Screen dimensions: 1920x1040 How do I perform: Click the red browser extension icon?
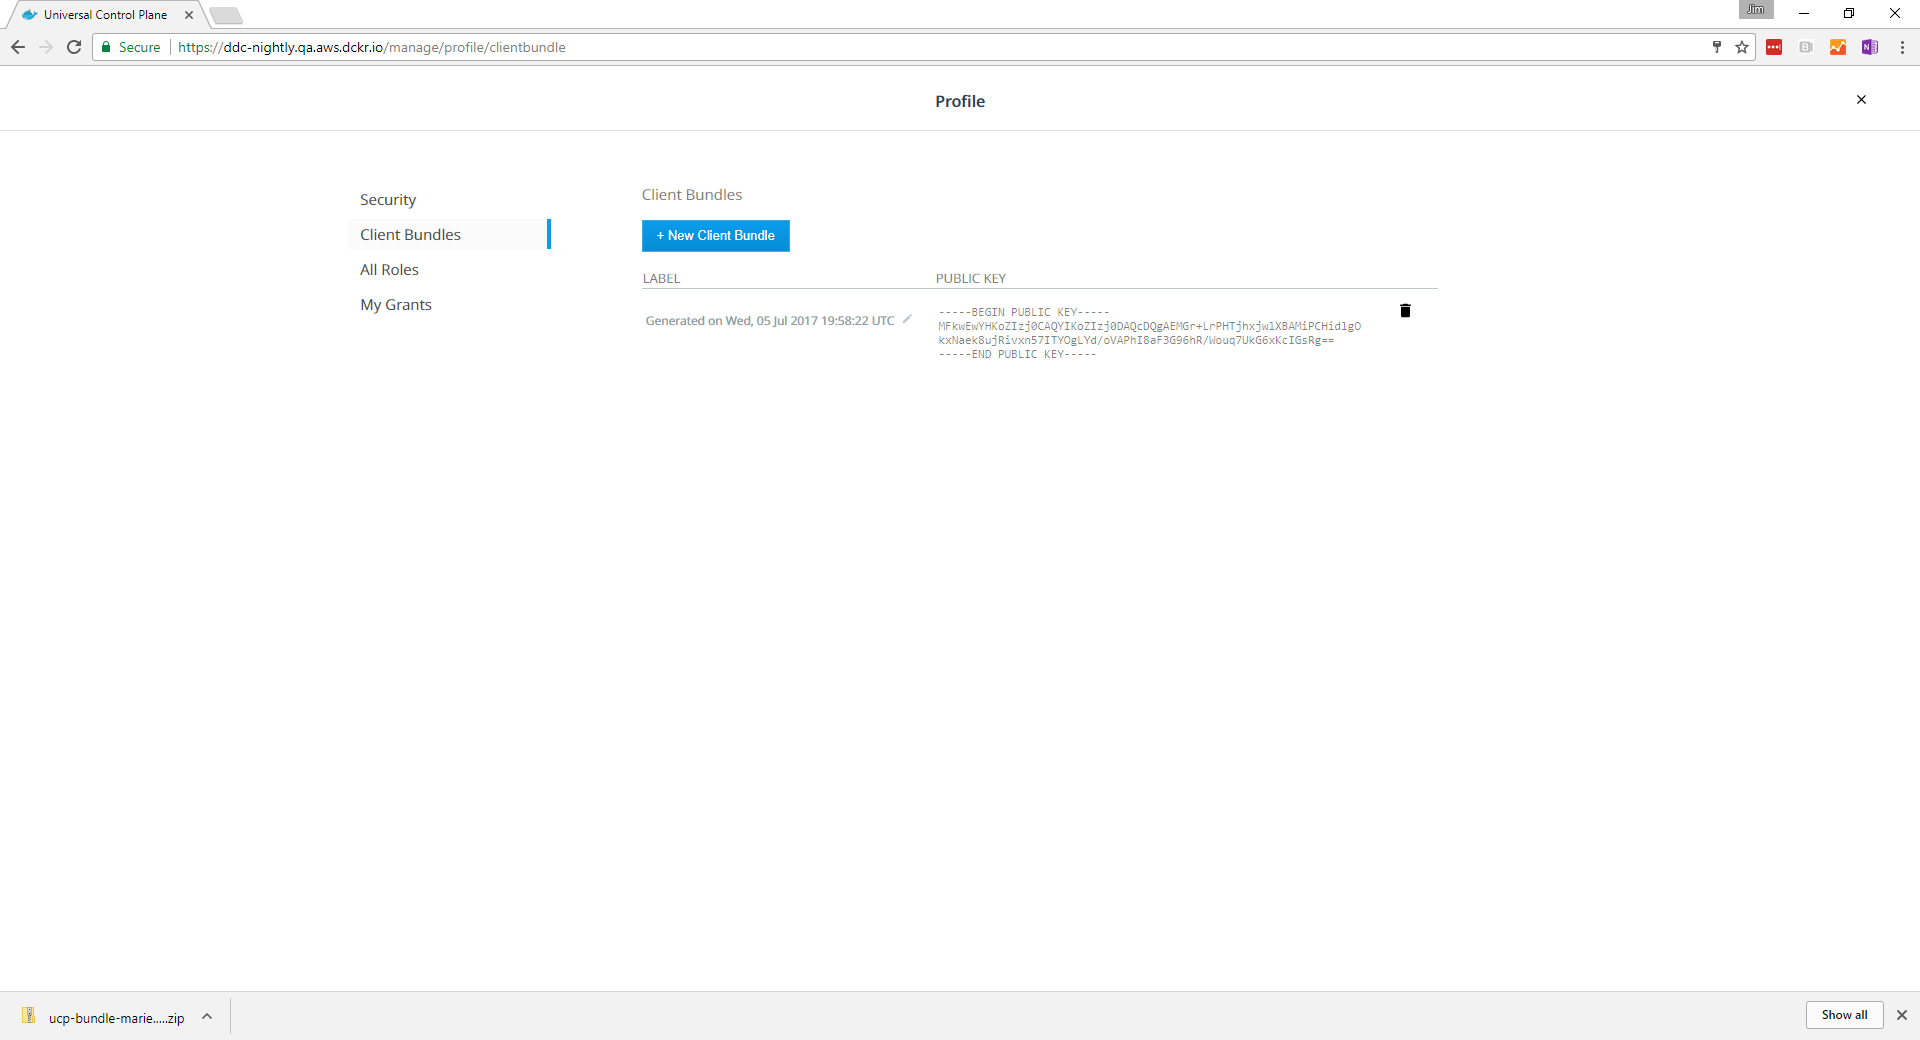click(x=1774, y=47)
